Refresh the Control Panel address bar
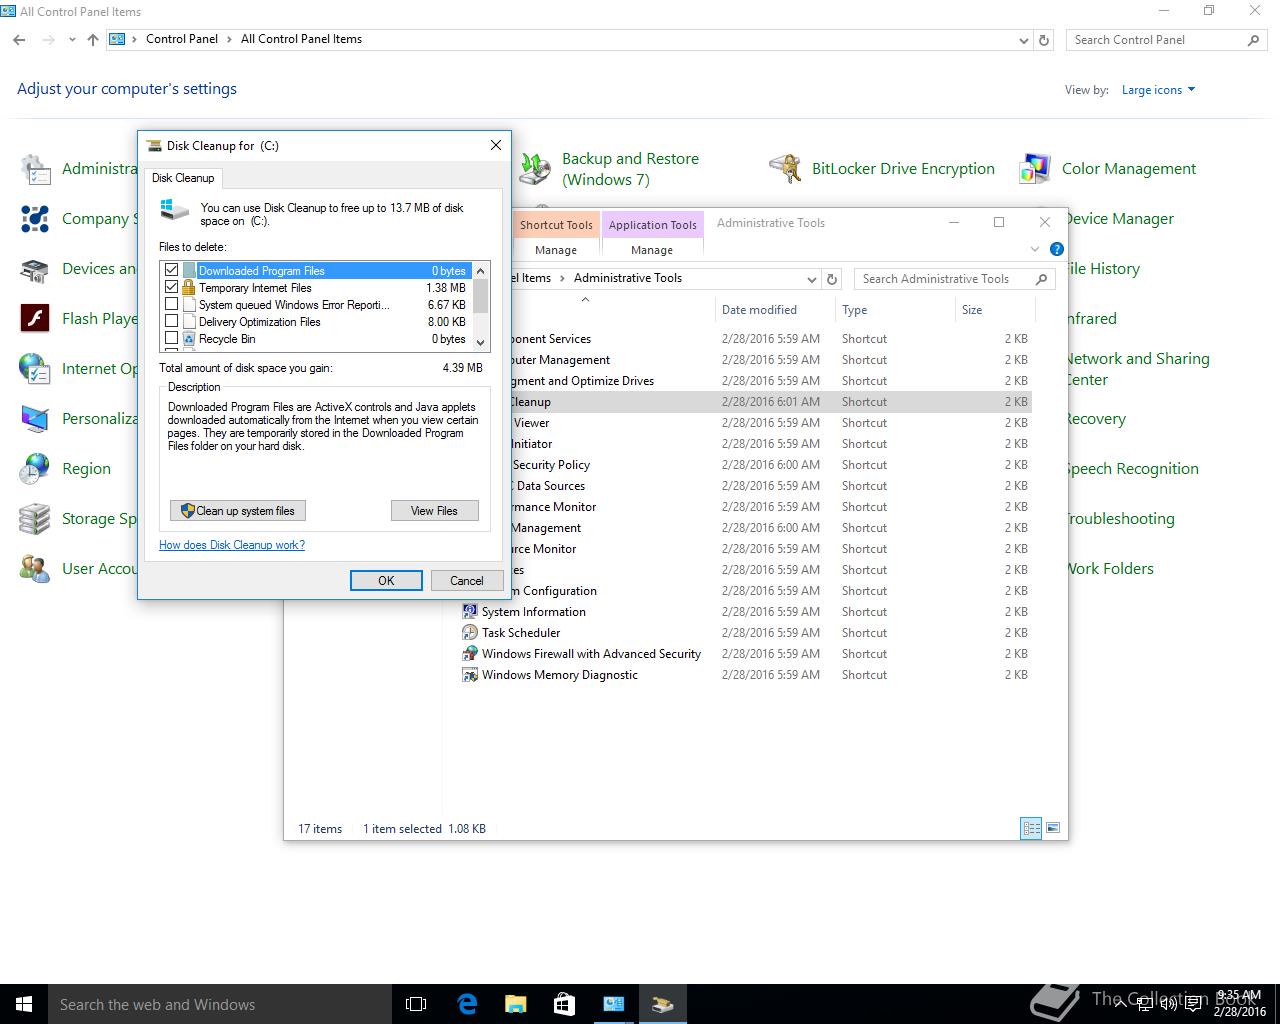Screen dimensions: 1280x1024 (x=1044, y=40)
